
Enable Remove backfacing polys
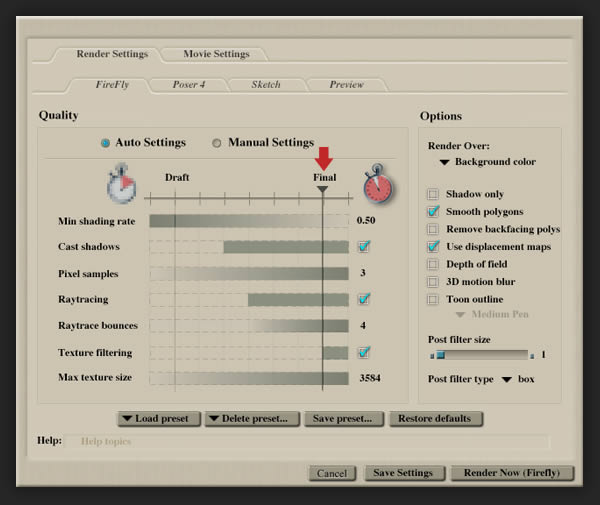point(433,229)
